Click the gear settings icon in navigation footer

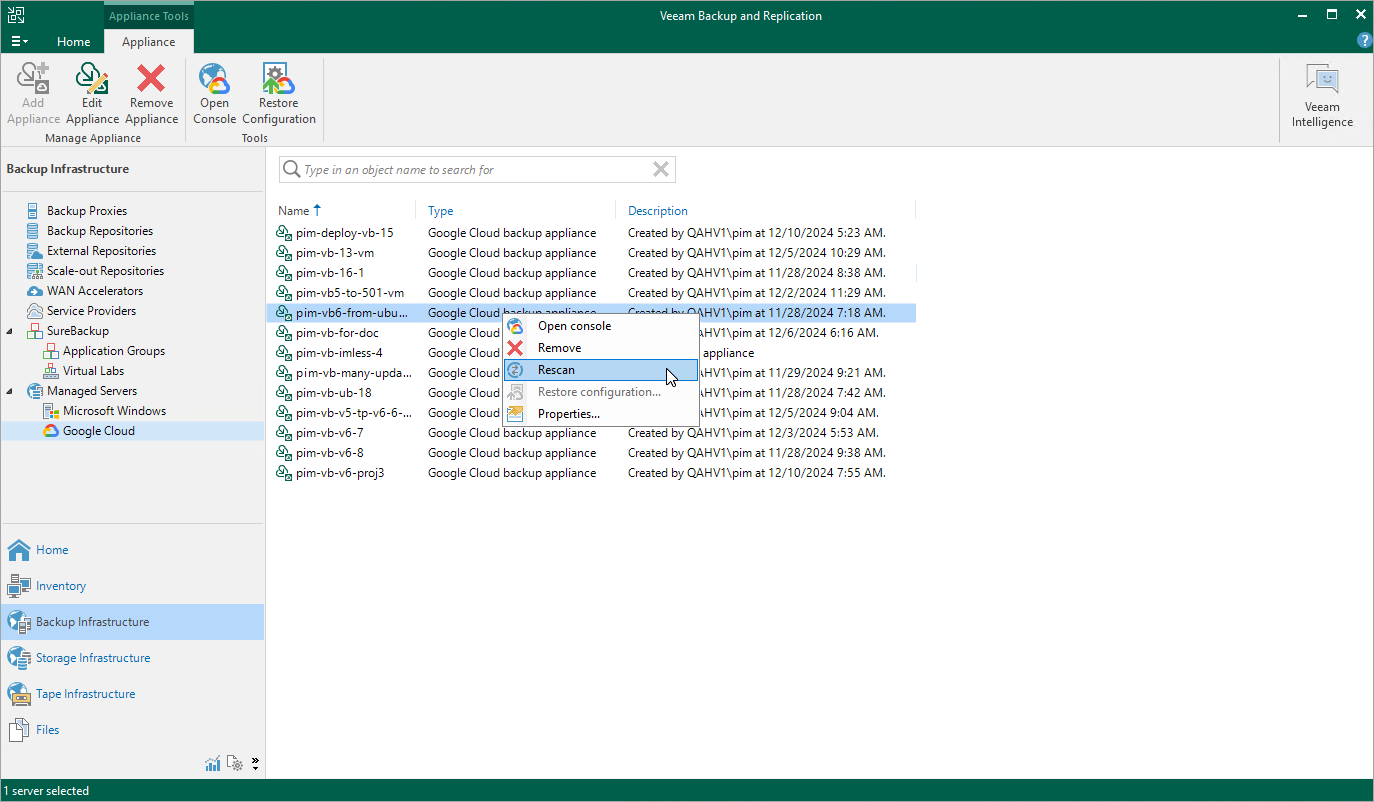tap(236, 764)
